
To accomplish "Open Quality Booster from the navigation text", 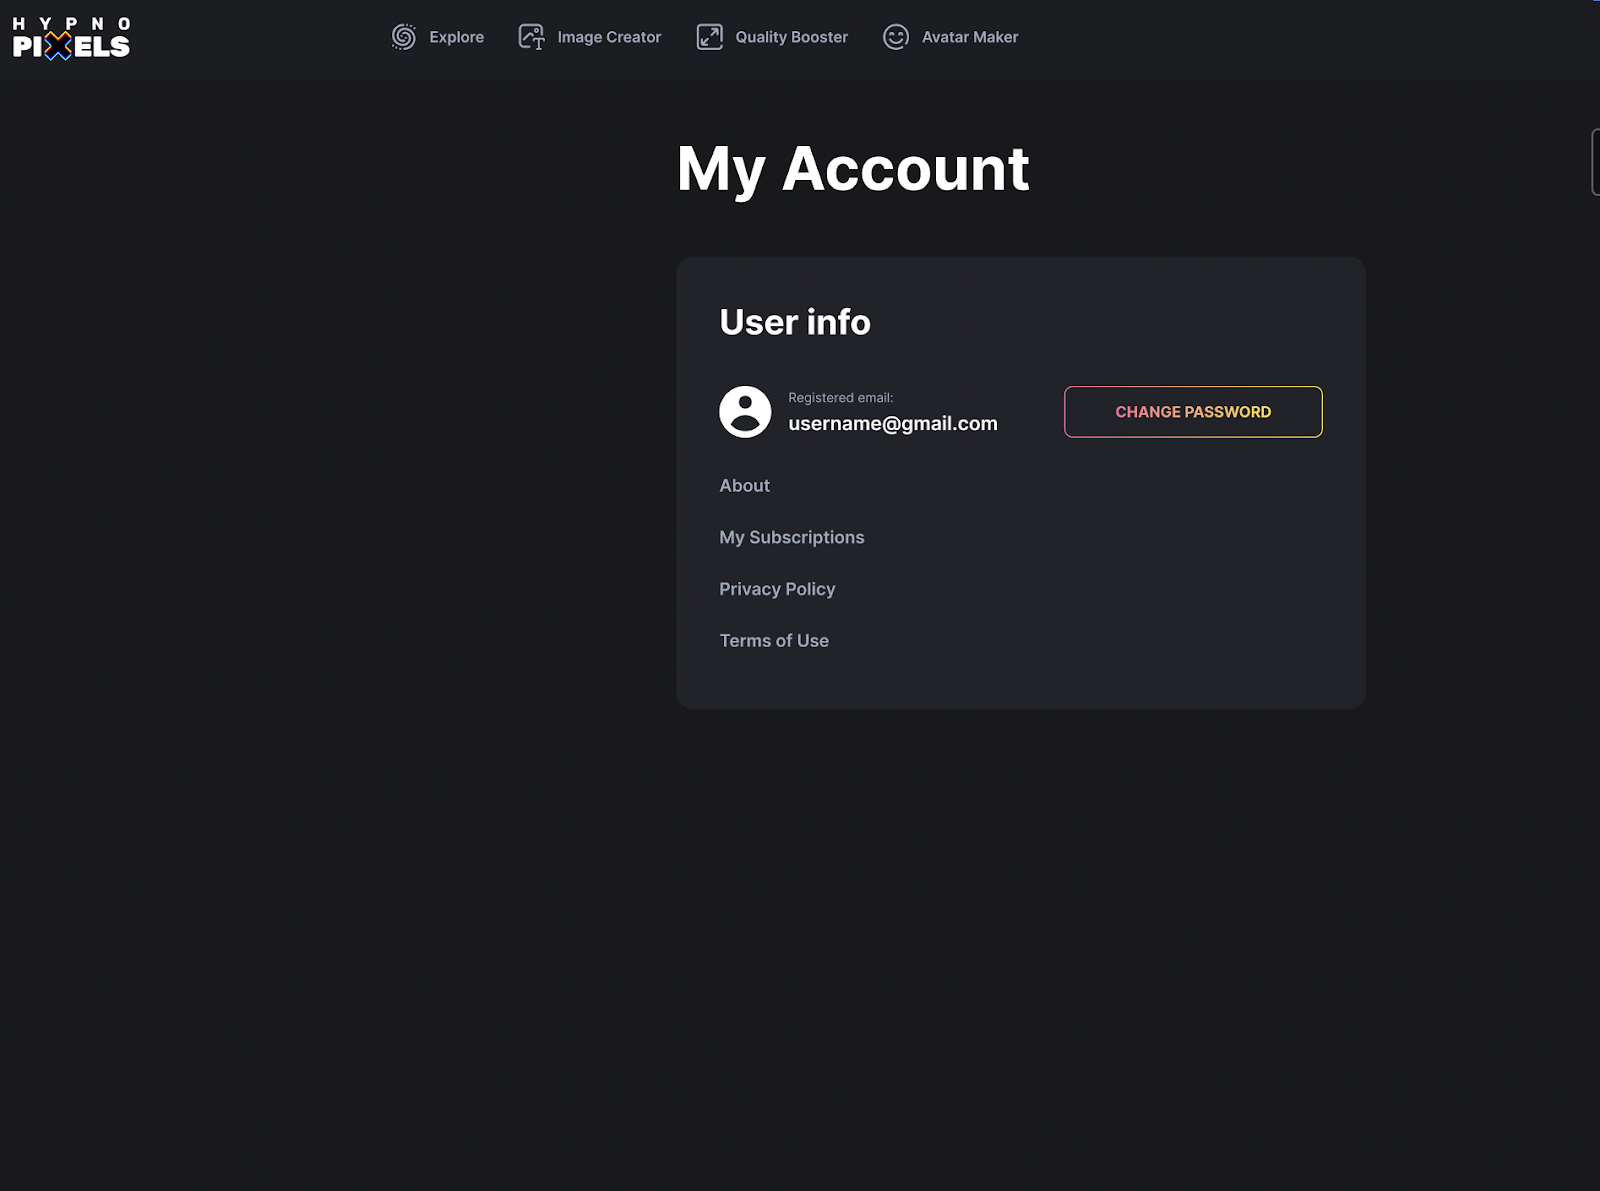I will pos(791,37).
